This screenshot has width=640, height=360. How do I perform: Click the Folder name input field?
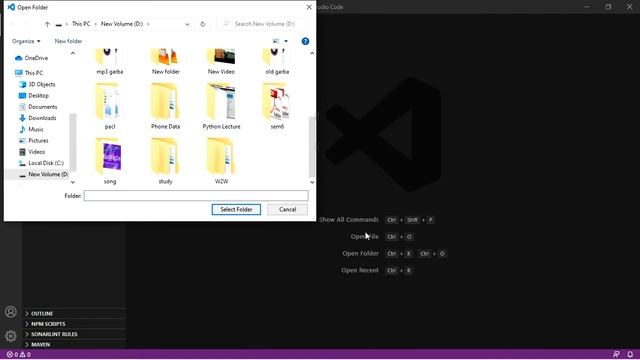[196, 196]
